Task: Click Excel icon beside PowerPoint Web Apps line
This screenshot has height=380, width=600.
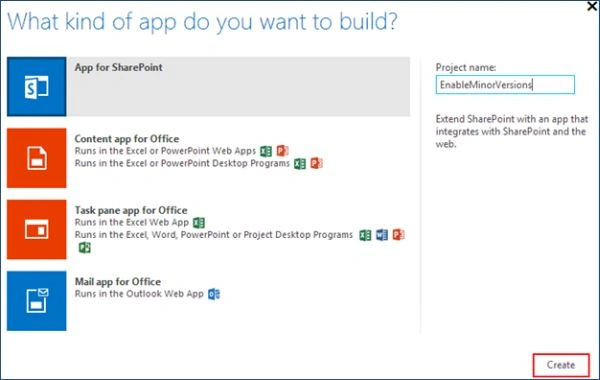Action: [266, 151]
